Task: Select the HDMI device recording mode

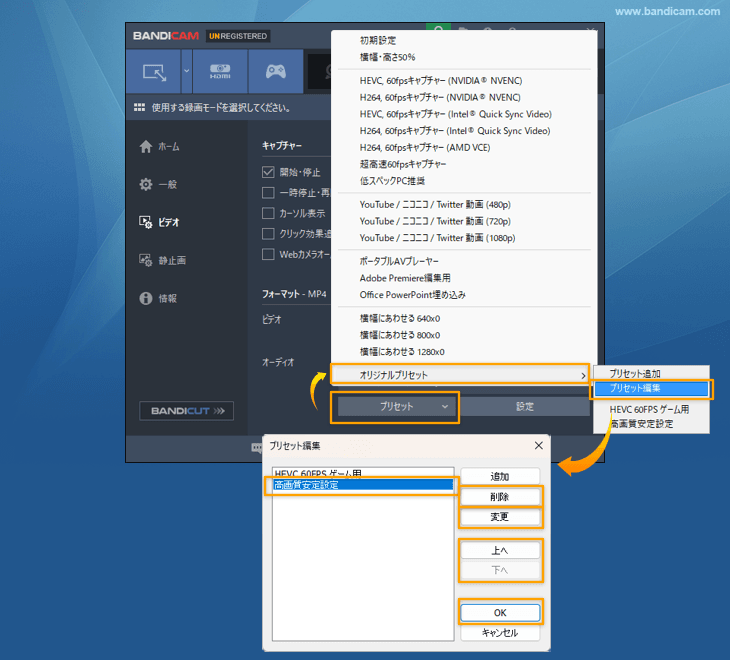Action: pyautogui.click(x=220, y=72)
